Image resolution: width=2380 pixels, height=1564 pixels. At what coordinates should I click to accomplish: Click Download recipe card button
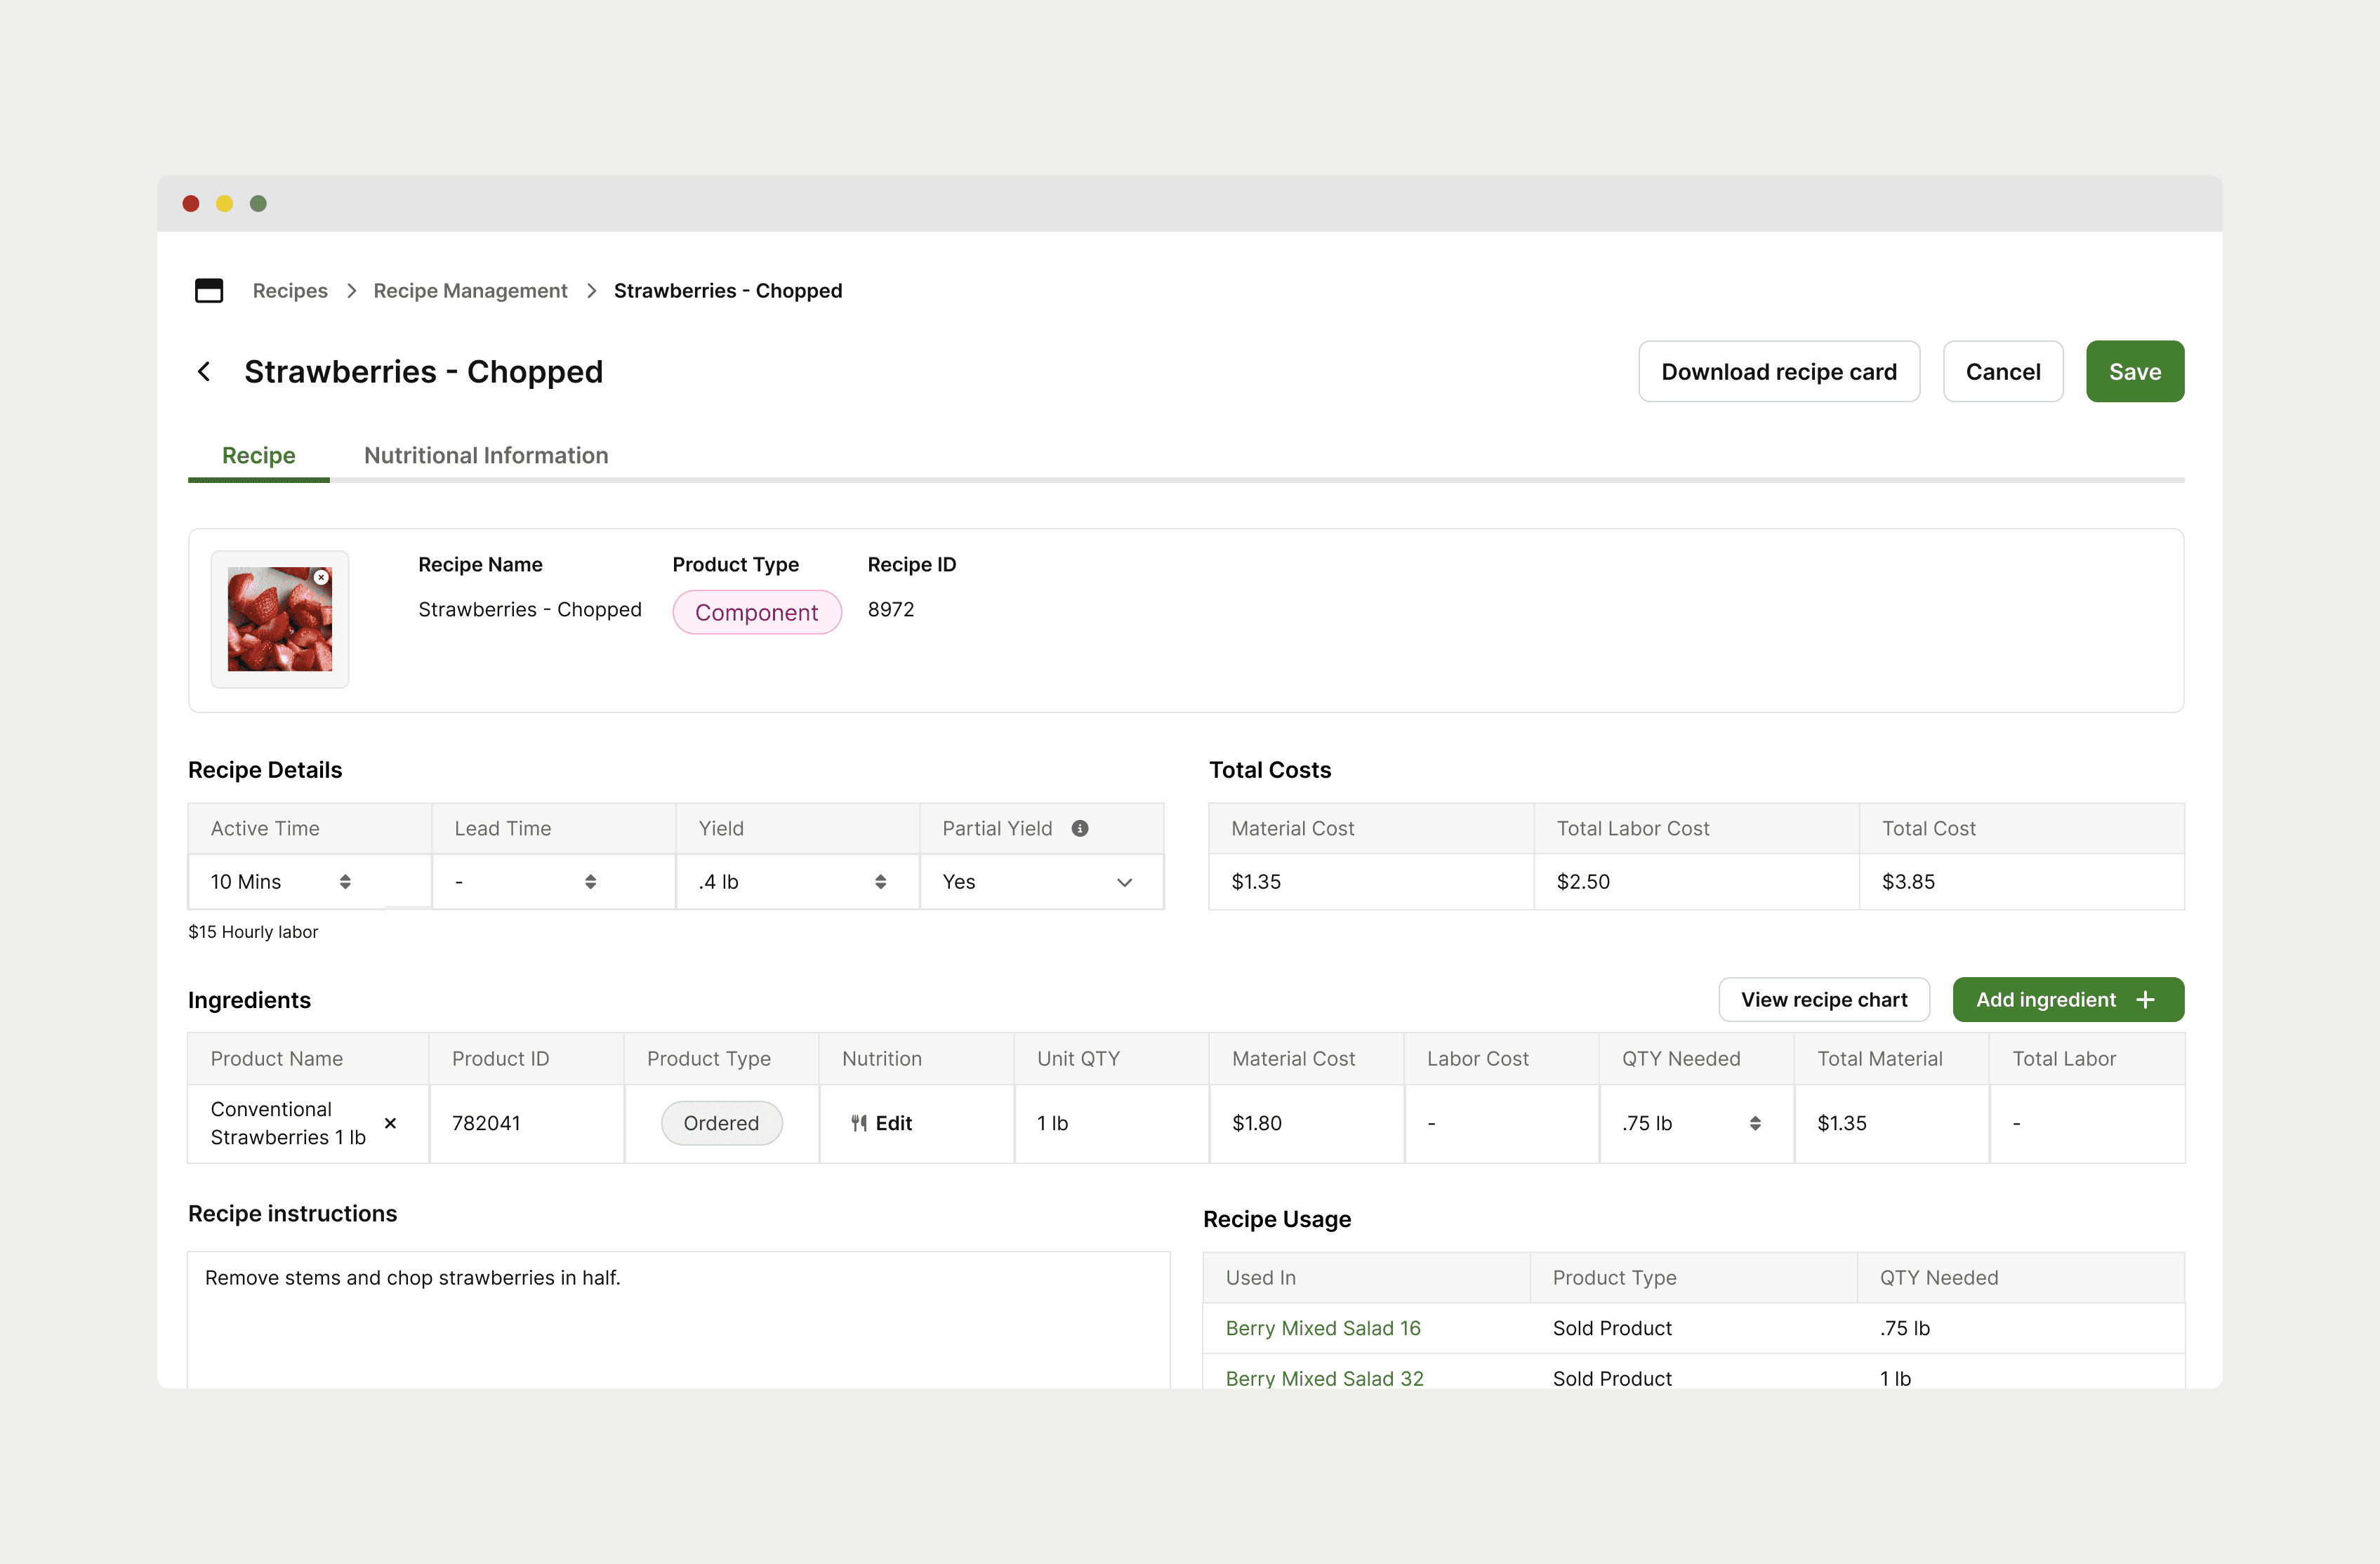click(x=1778, y=372)
